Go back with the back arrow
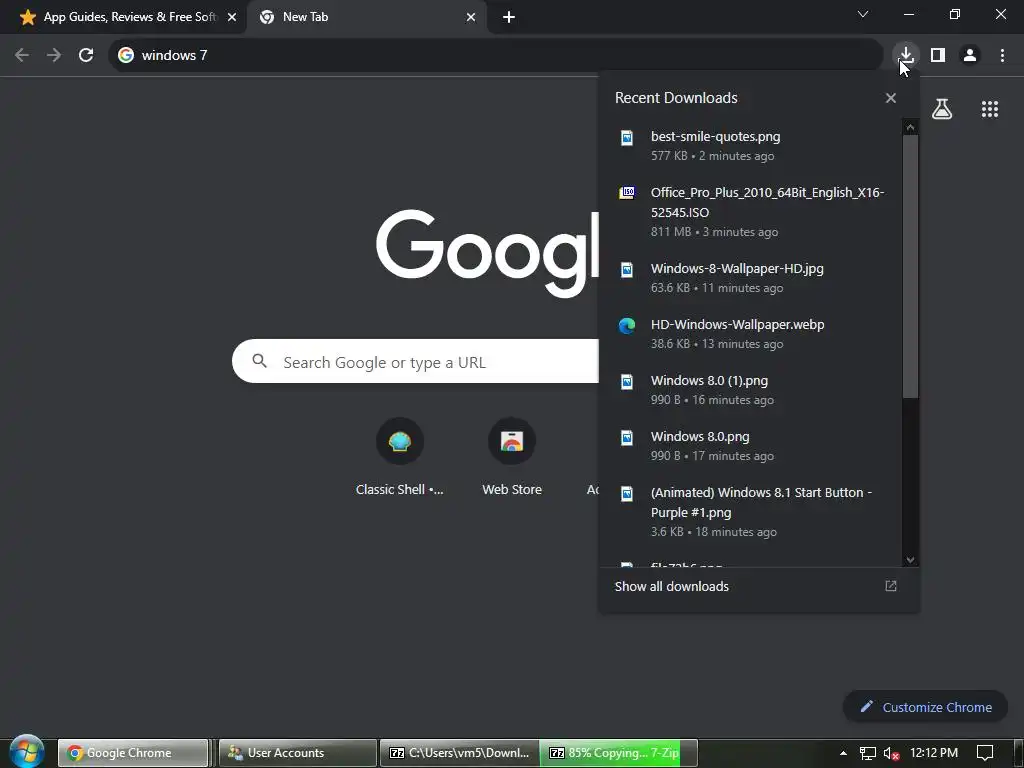 [22, 55]
